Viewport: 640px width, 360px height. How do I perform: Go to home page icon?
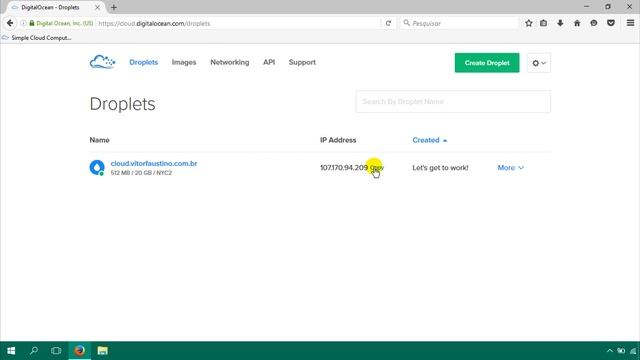577,23
